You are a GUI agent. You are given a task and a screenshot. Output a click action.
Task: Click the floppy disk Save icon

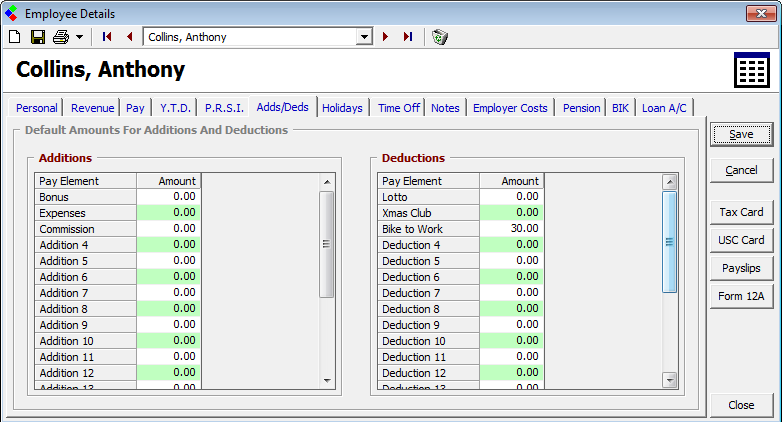(37, 37)
